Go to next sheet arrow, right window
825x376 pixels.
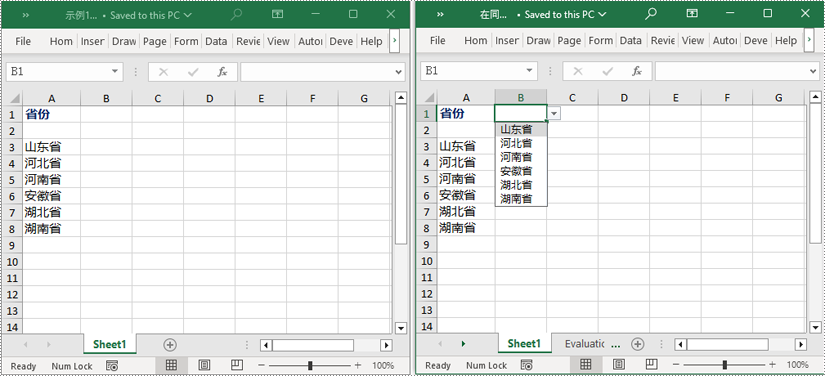(464, 344)
